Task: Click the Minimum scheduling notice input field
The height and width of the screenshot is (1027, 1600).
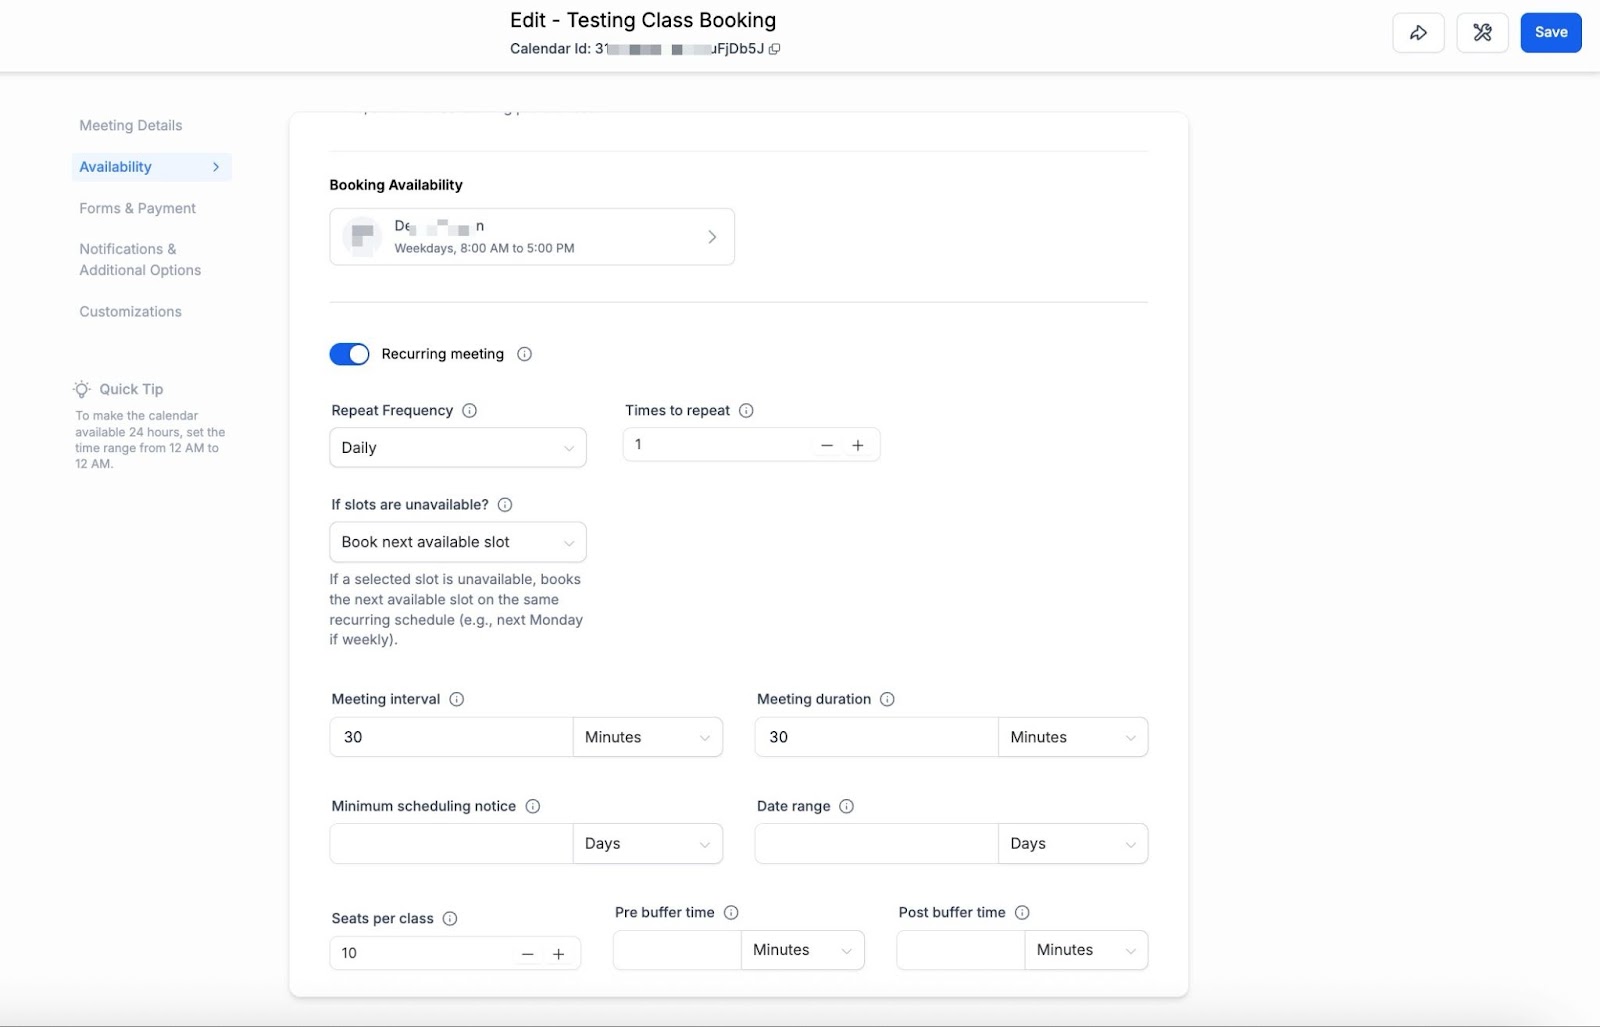Action: click(450, 844)
